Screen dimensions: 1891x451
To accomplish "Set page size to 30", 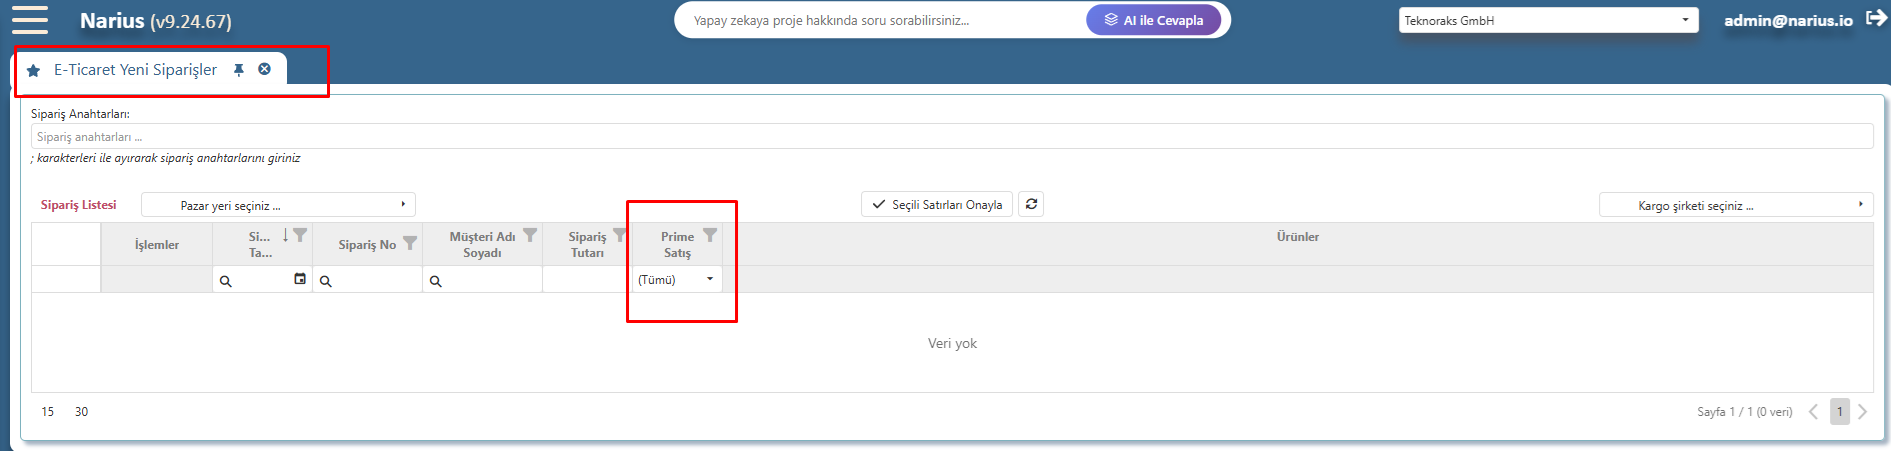I will [82, 412].
